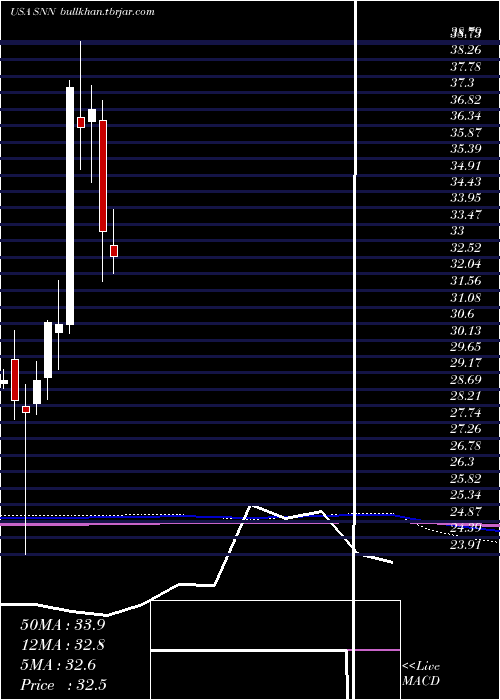Select the 29.65 price level
The height and width of the screenshot is (700, 500).
[x=466, y=346]
